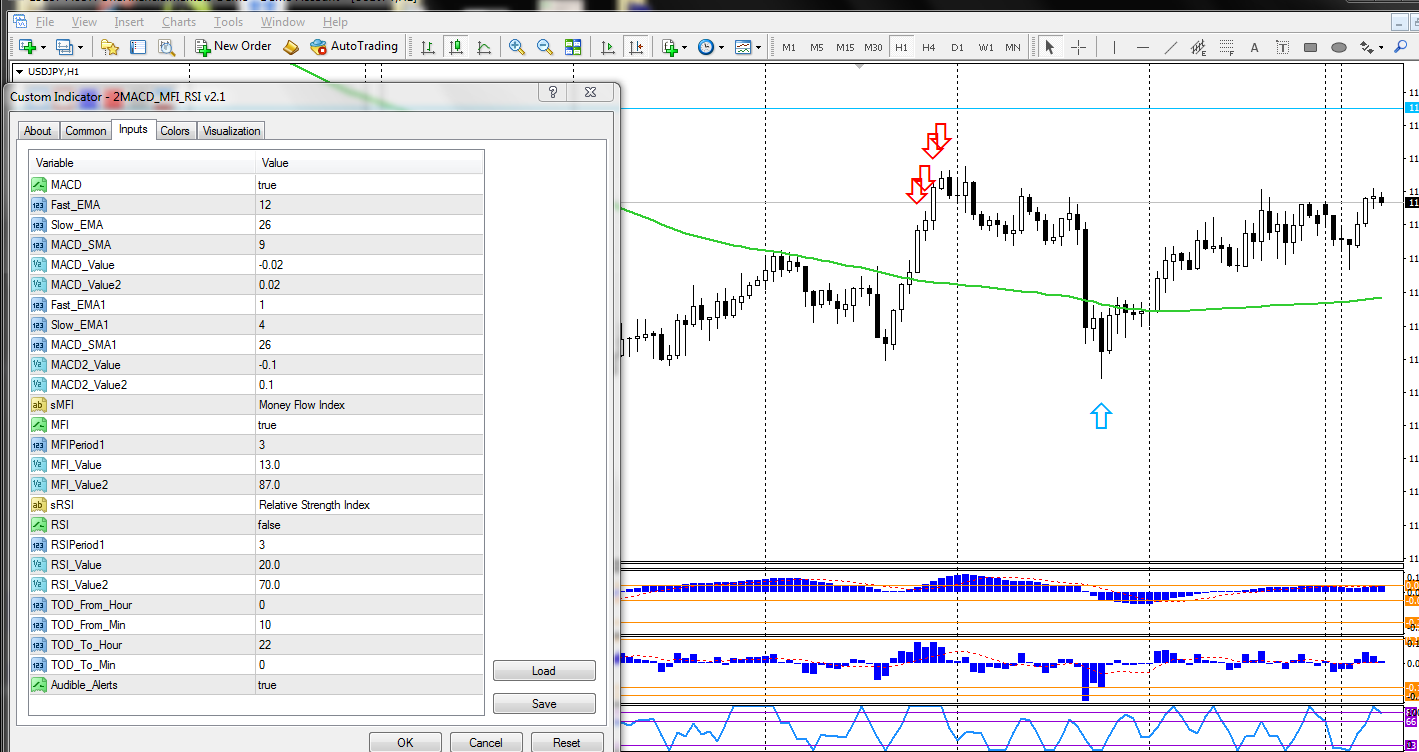This screenshot has height=752, width=1419.
Task: Click the Load button in dialog
Action: click(x=544, y=671)
